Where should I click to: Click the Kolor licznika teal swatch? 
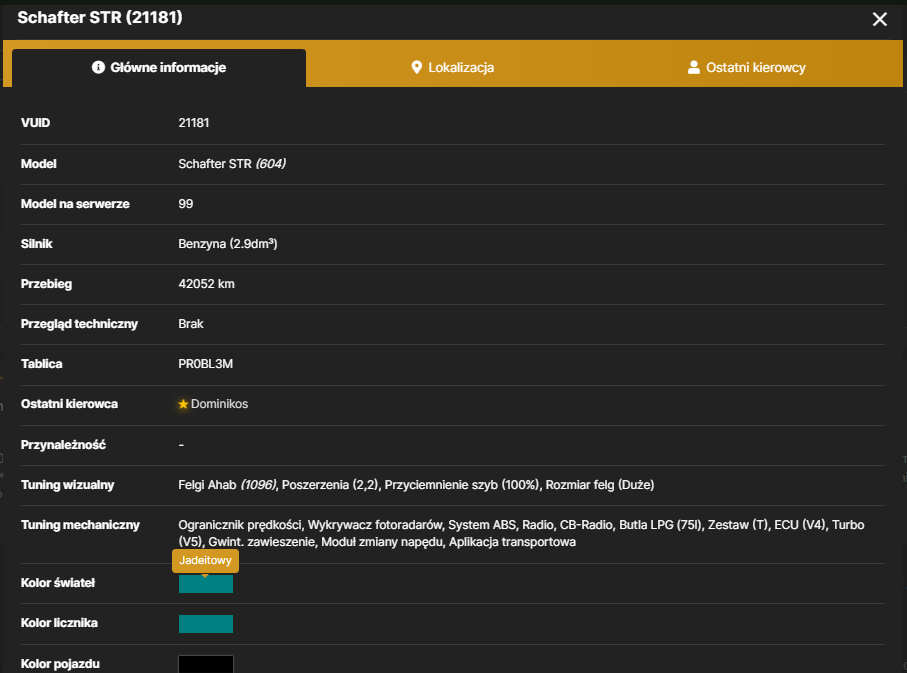206,624
